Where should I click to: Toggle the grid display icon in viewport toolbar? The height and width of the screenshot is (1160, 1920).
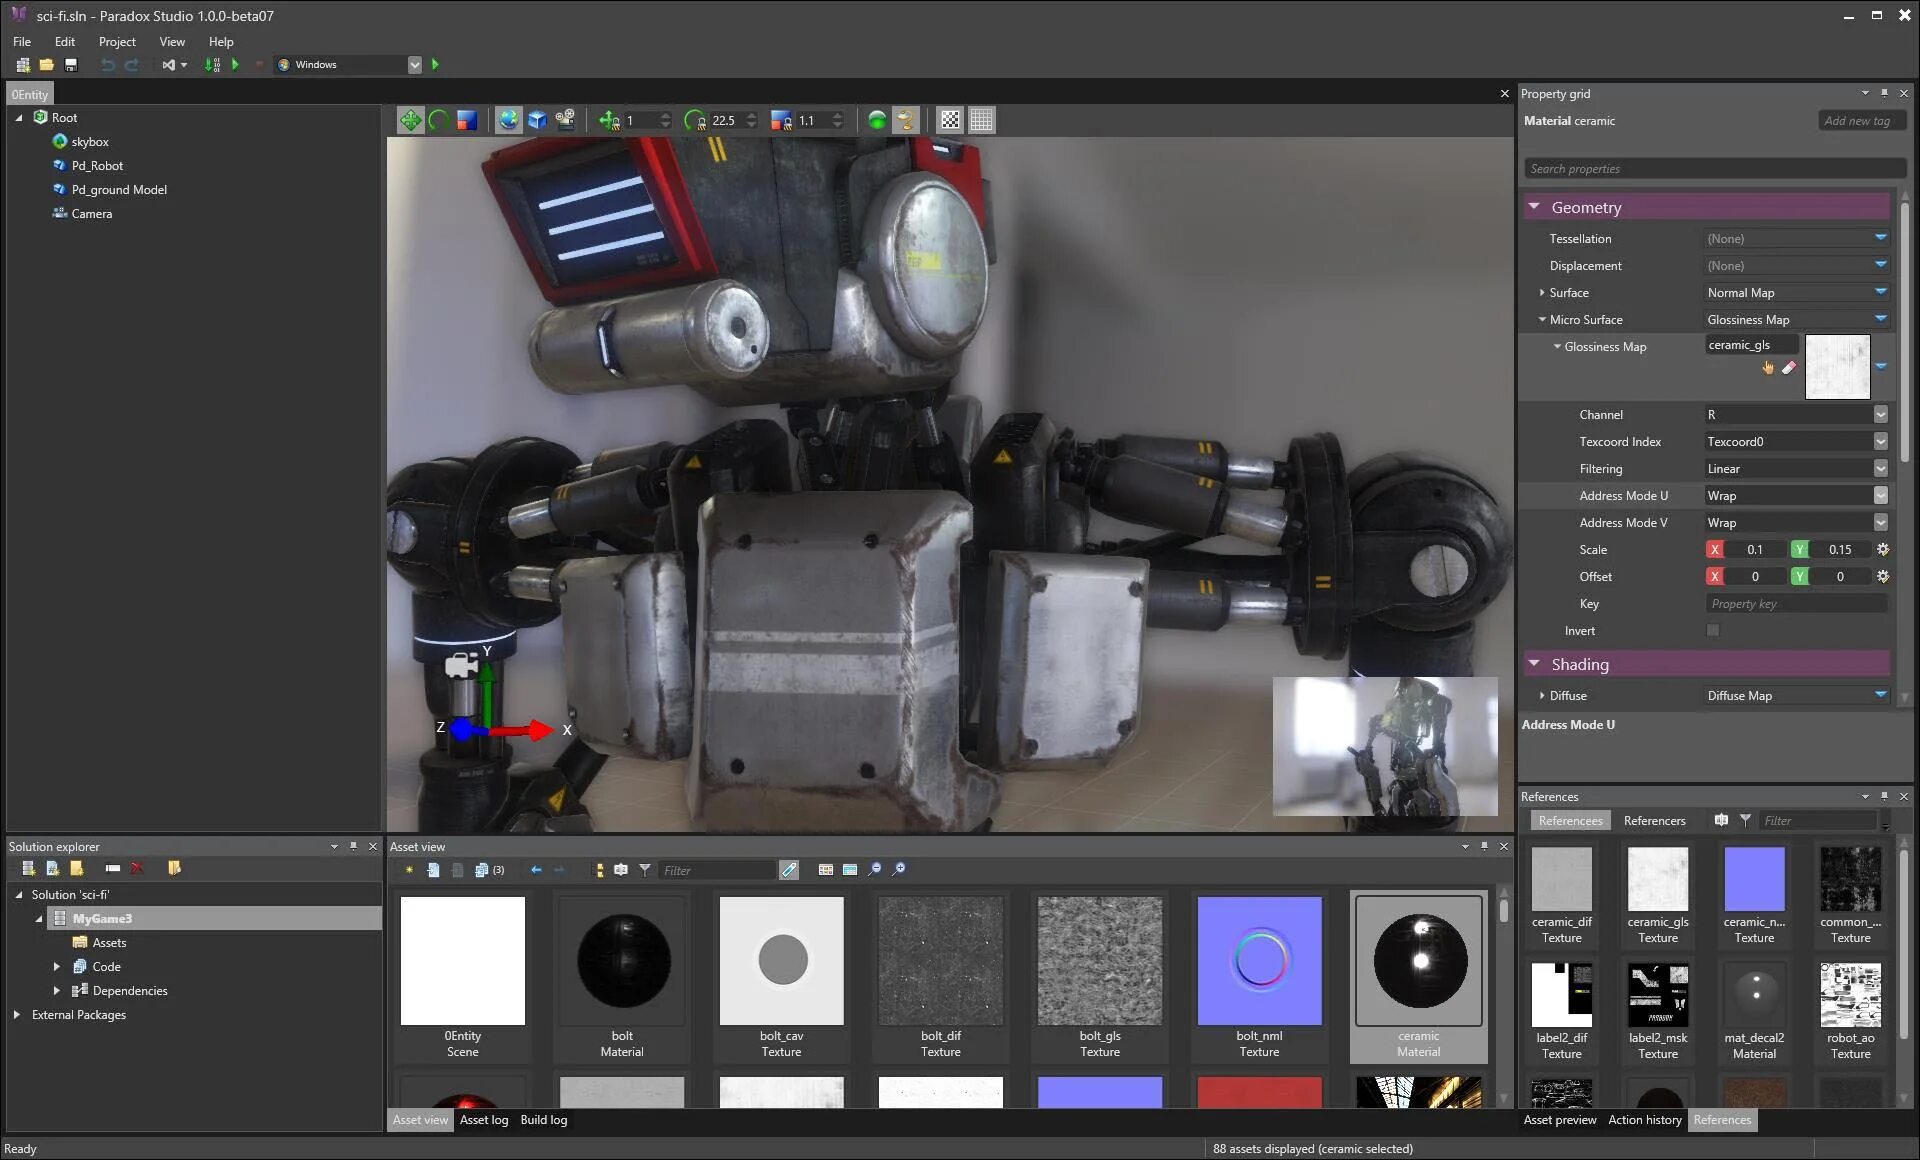tap(982, 121)
